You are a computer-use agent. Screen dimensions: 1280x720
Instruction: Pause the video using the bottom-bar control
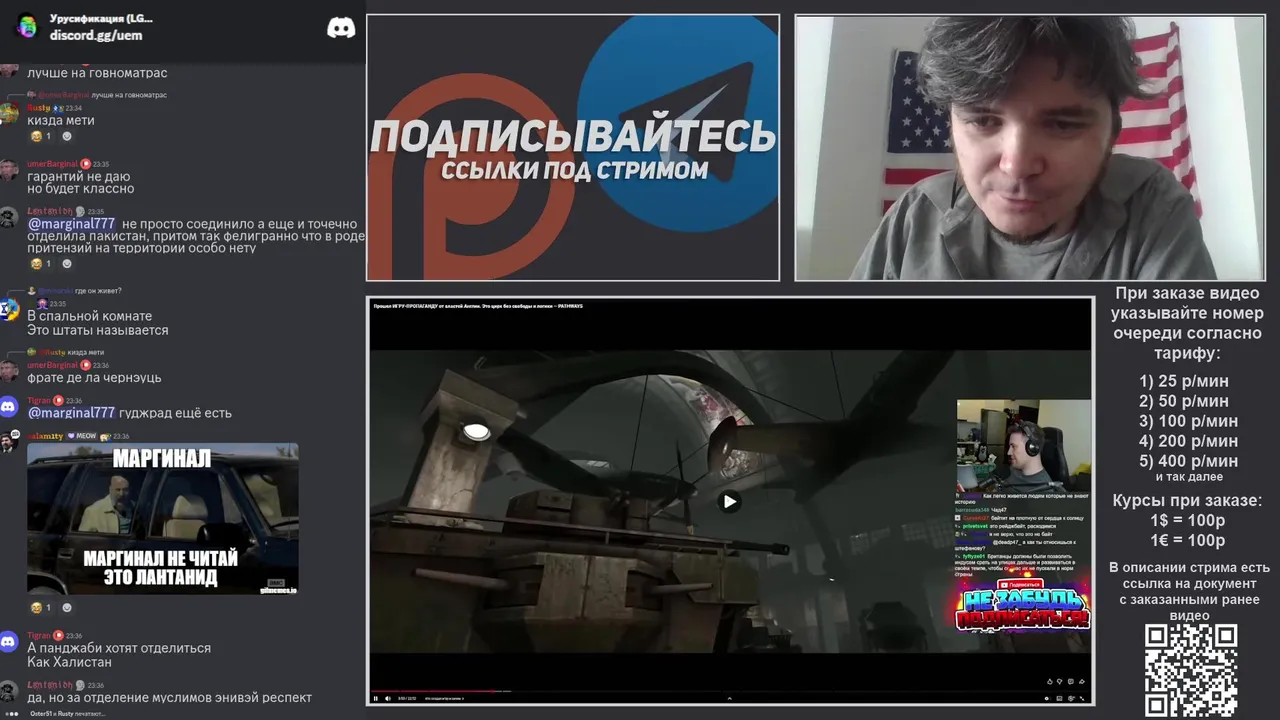(x=376, y=698)
